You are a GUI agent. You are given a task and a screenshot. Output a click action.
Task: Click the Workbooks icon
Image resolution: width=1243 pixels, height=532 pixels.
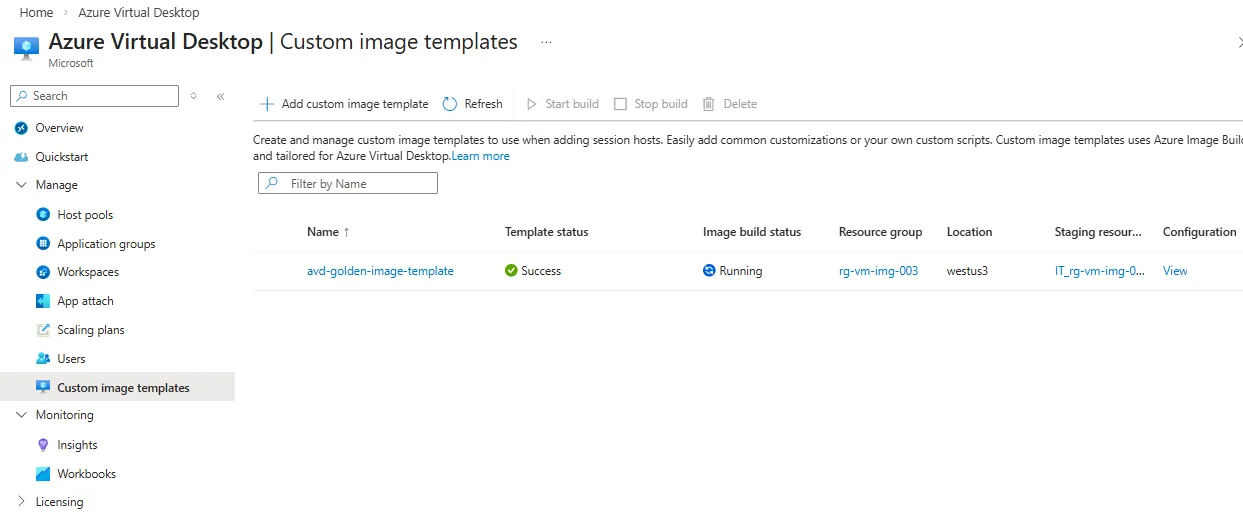click(x=43, y=474)
